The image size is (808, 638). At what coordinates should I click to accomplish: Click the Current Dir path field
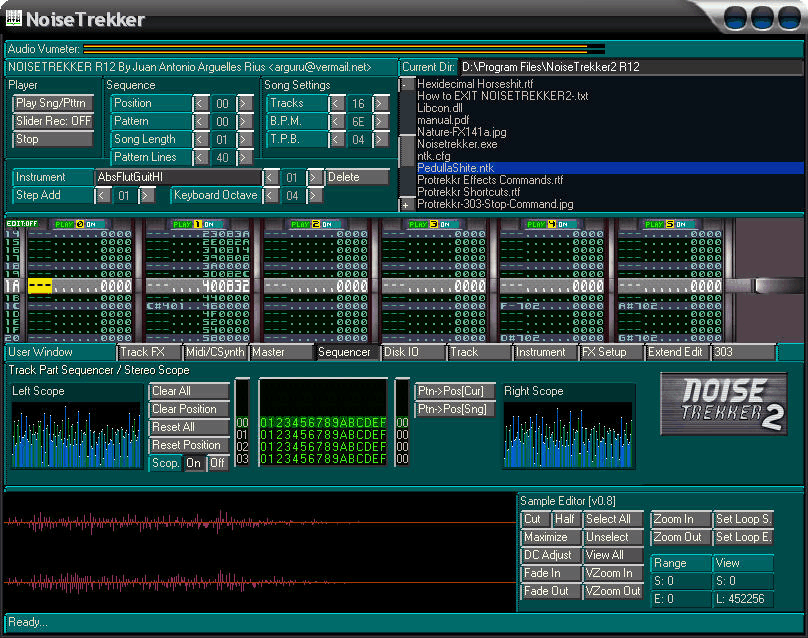pos(631,67)
